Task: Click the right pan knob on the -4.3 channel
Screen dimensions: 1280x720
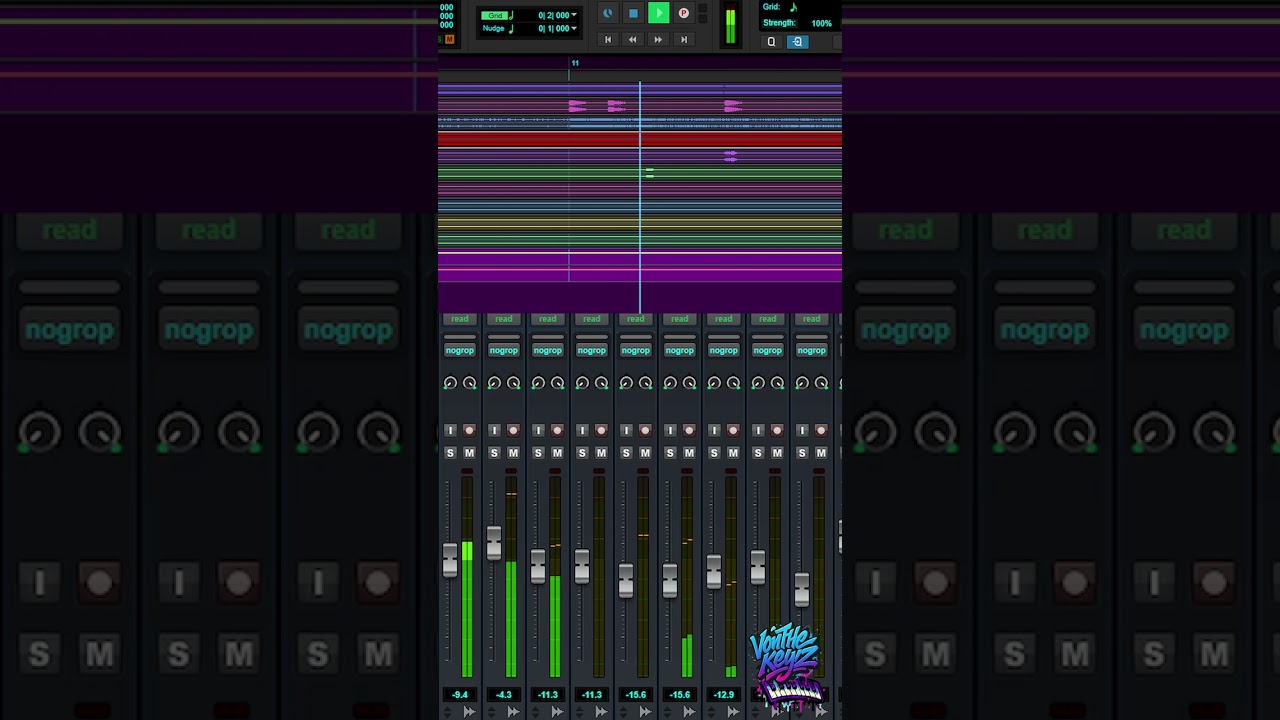Action: (513, 383)
